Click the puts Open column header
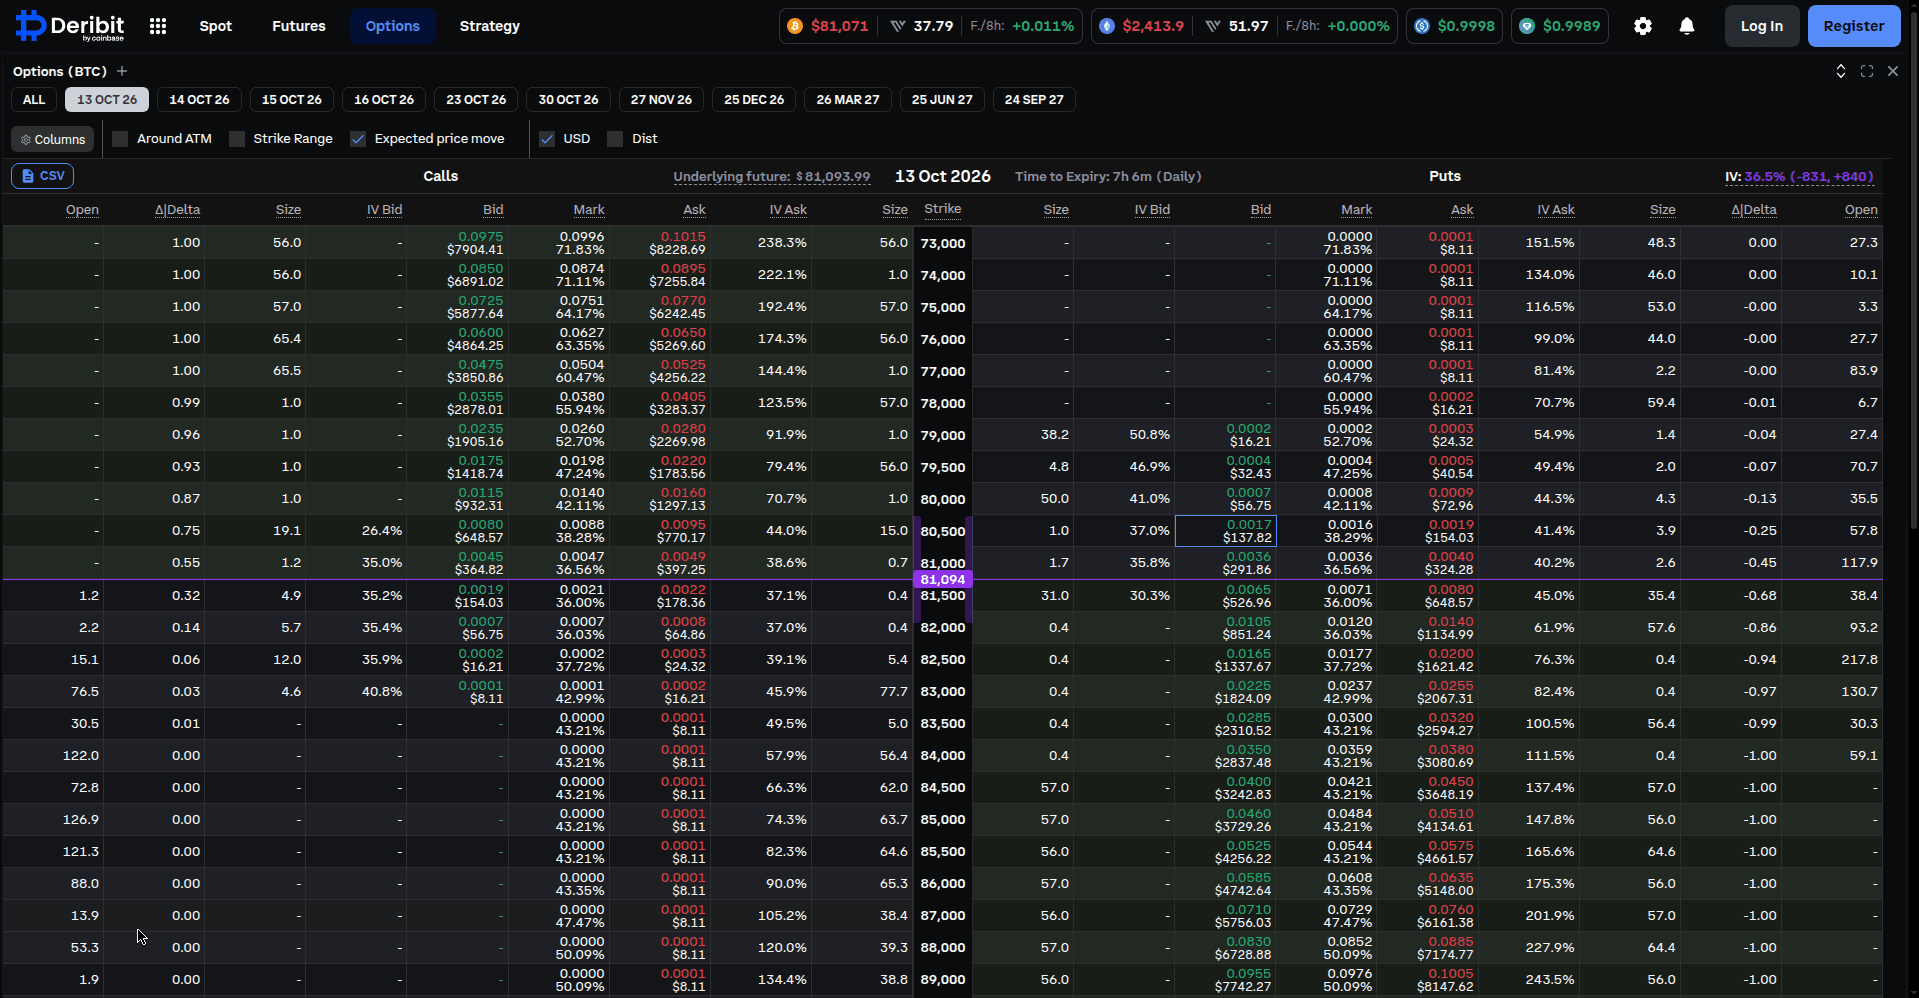The width and height of the screenshot is (1919, 998). (1861, 210)
